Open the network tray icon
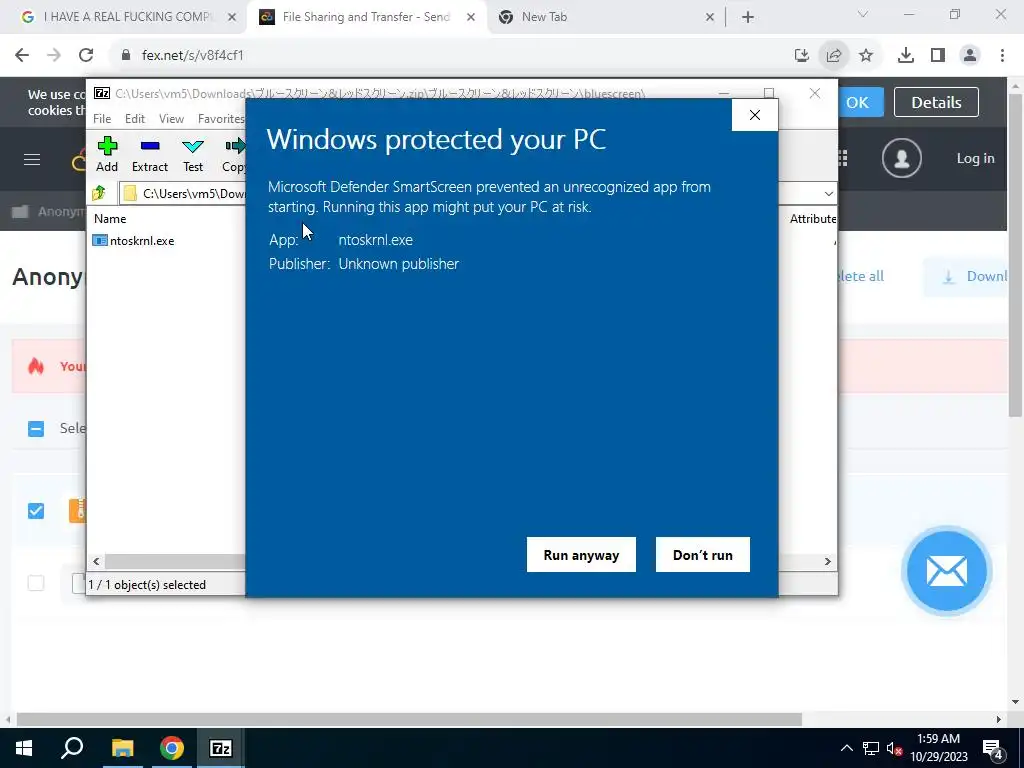 (x=871, y=748)
